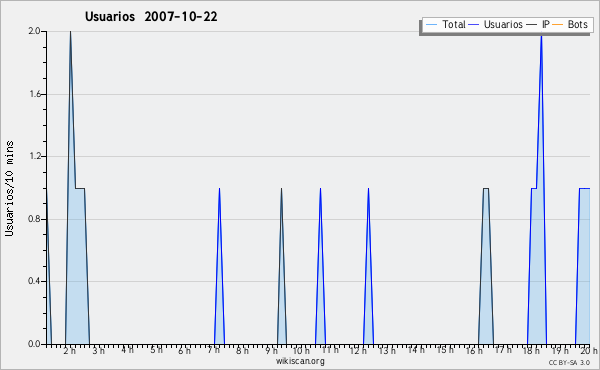Image resolution: width=600 pixels, height=370 pixels.
Task: Click the '15 h' x-axis label
Action: 445,350
